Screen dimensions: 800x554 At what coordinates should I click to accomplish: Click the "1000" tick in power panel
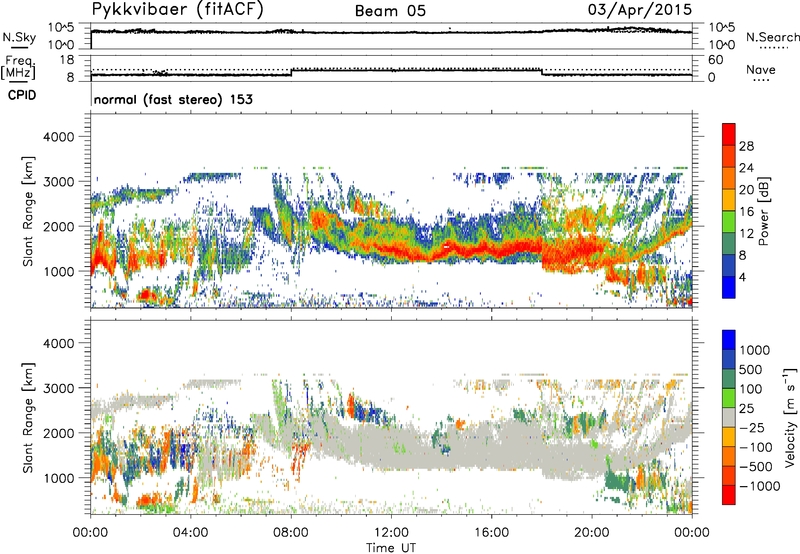pos(58,271)
